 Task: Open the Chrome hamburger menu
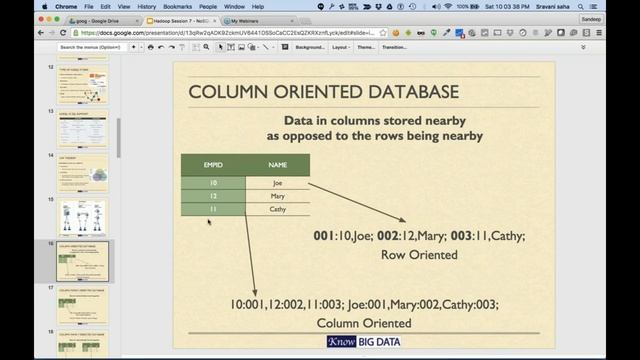pyautogui.click(x=599, y=33)
